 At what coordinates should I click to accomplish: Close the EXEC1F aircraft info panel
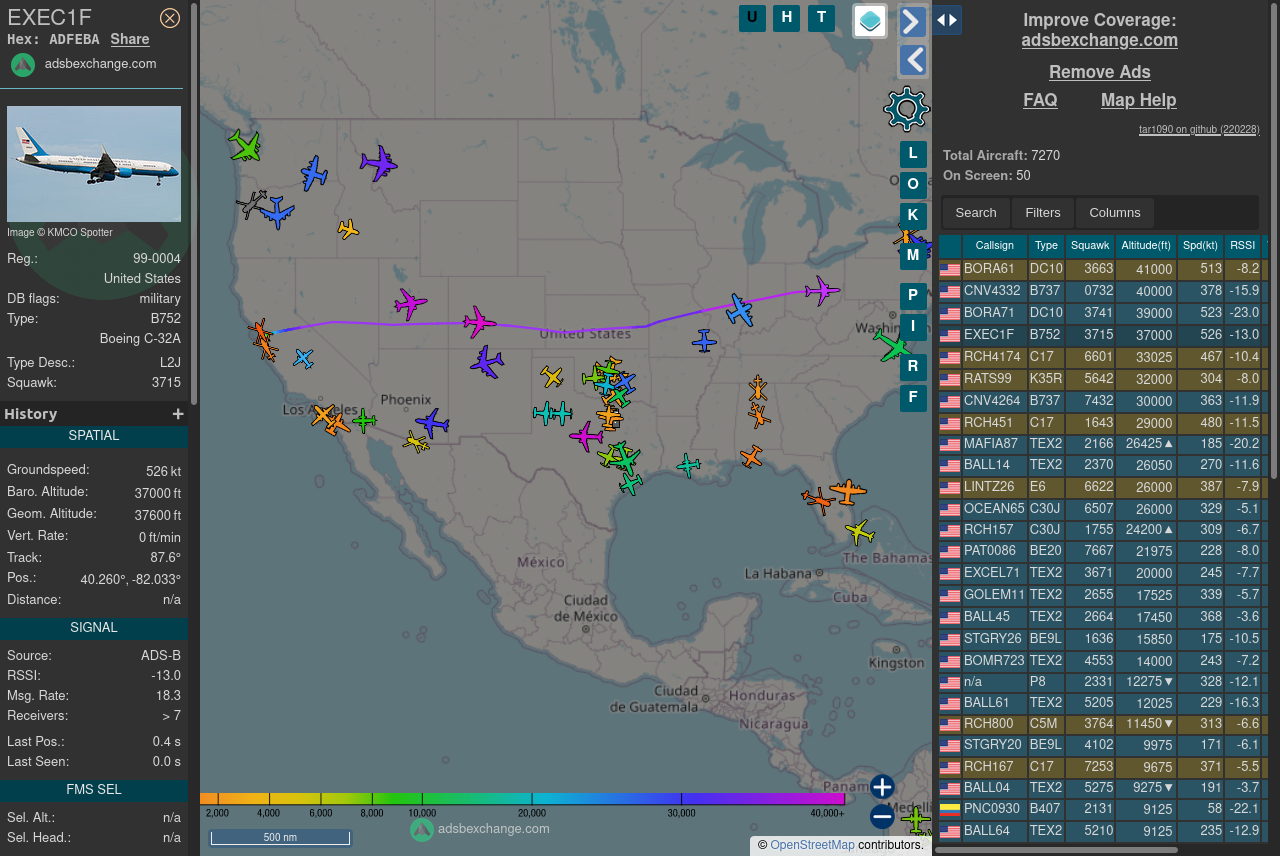170,18
